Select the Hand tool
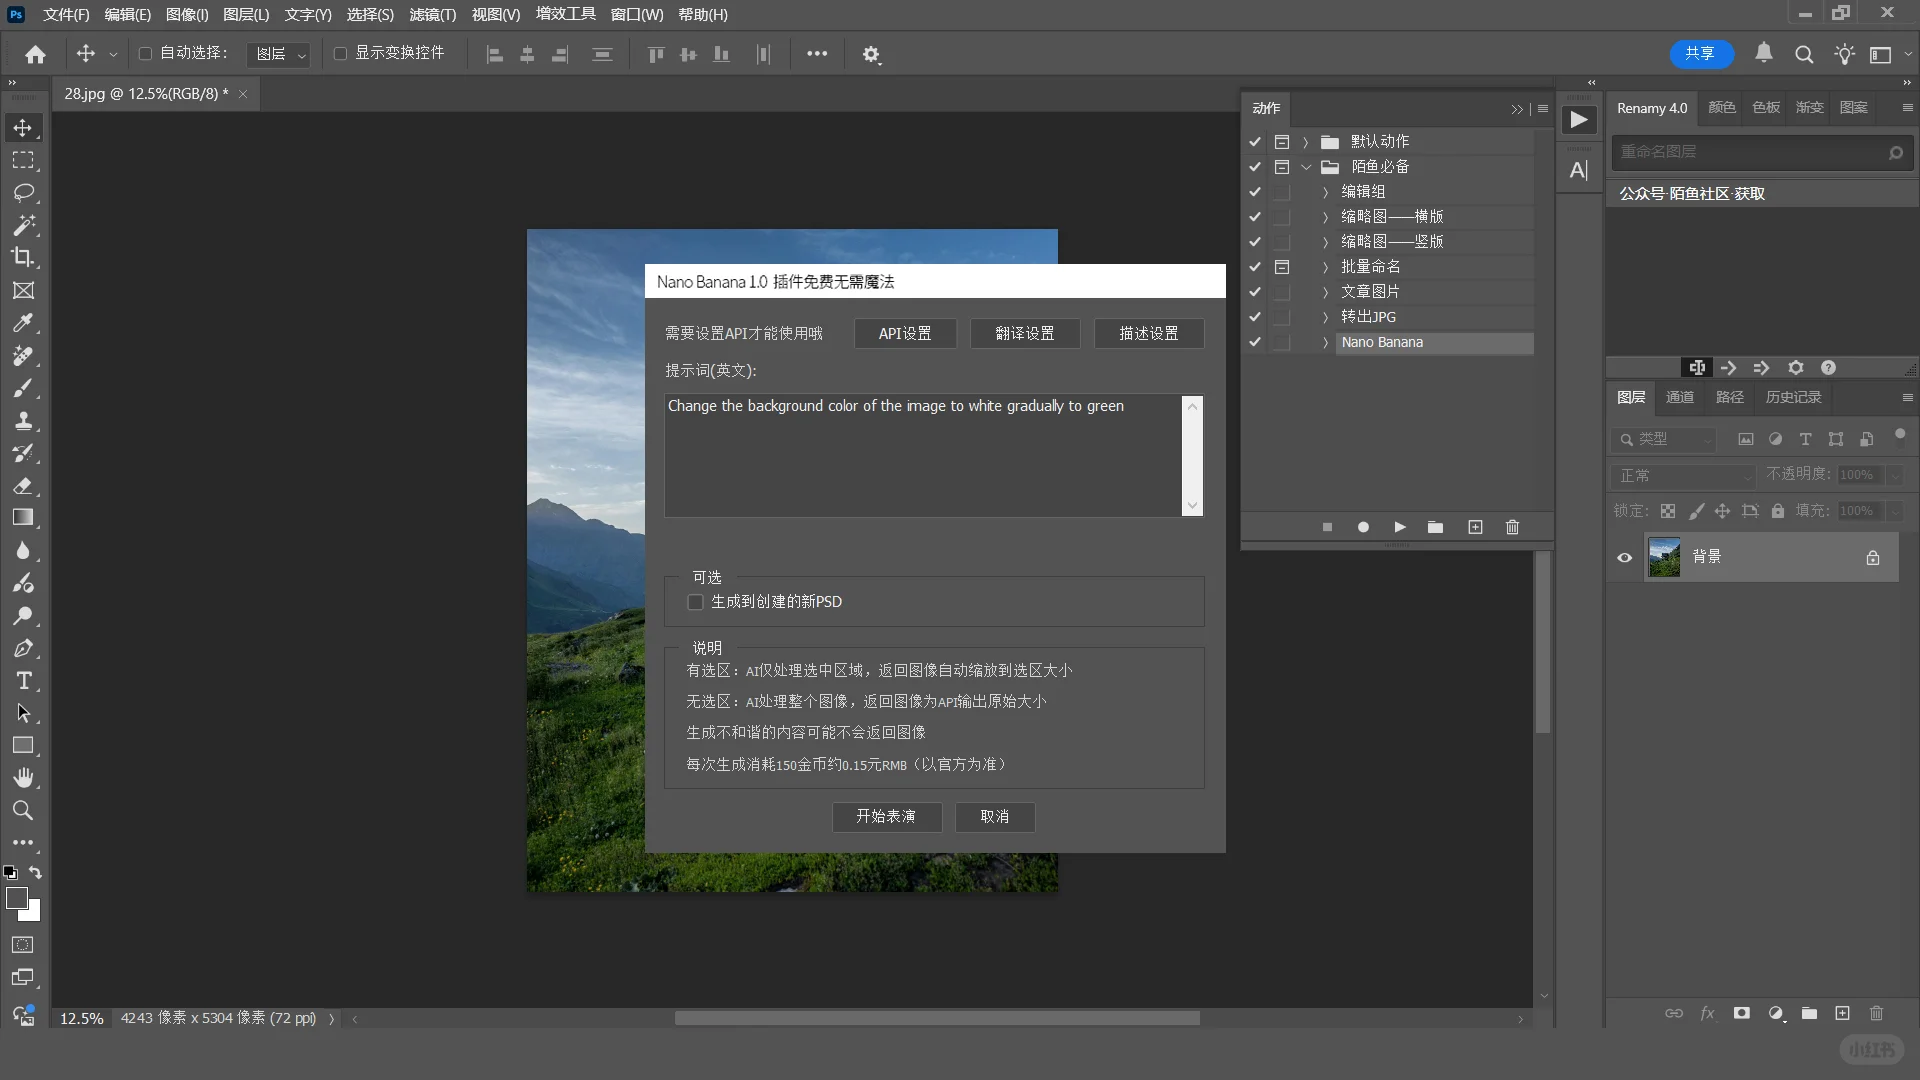This screenshot has height=1080, width=1920. click(x=23, y=778)
